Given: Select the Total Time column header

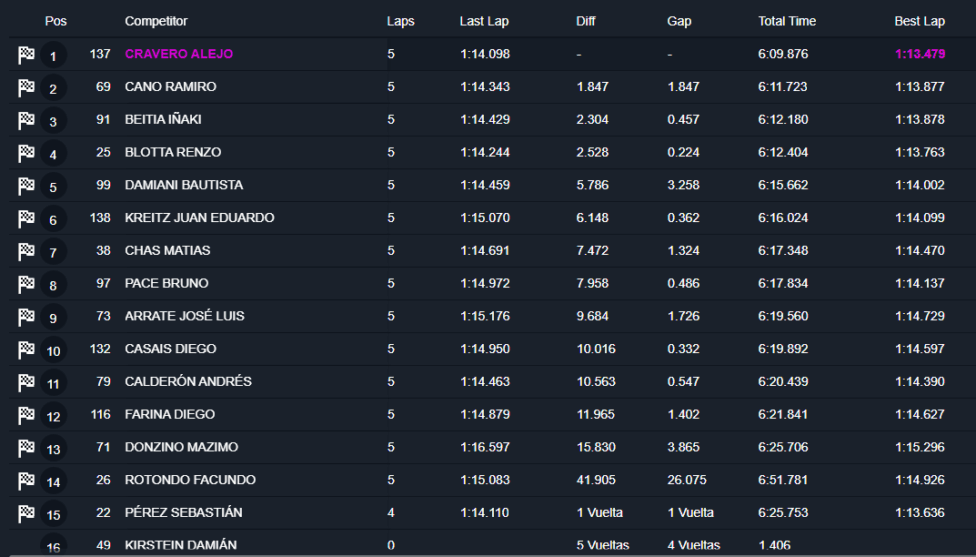Looking at the screenshot, I should (787, 21).
